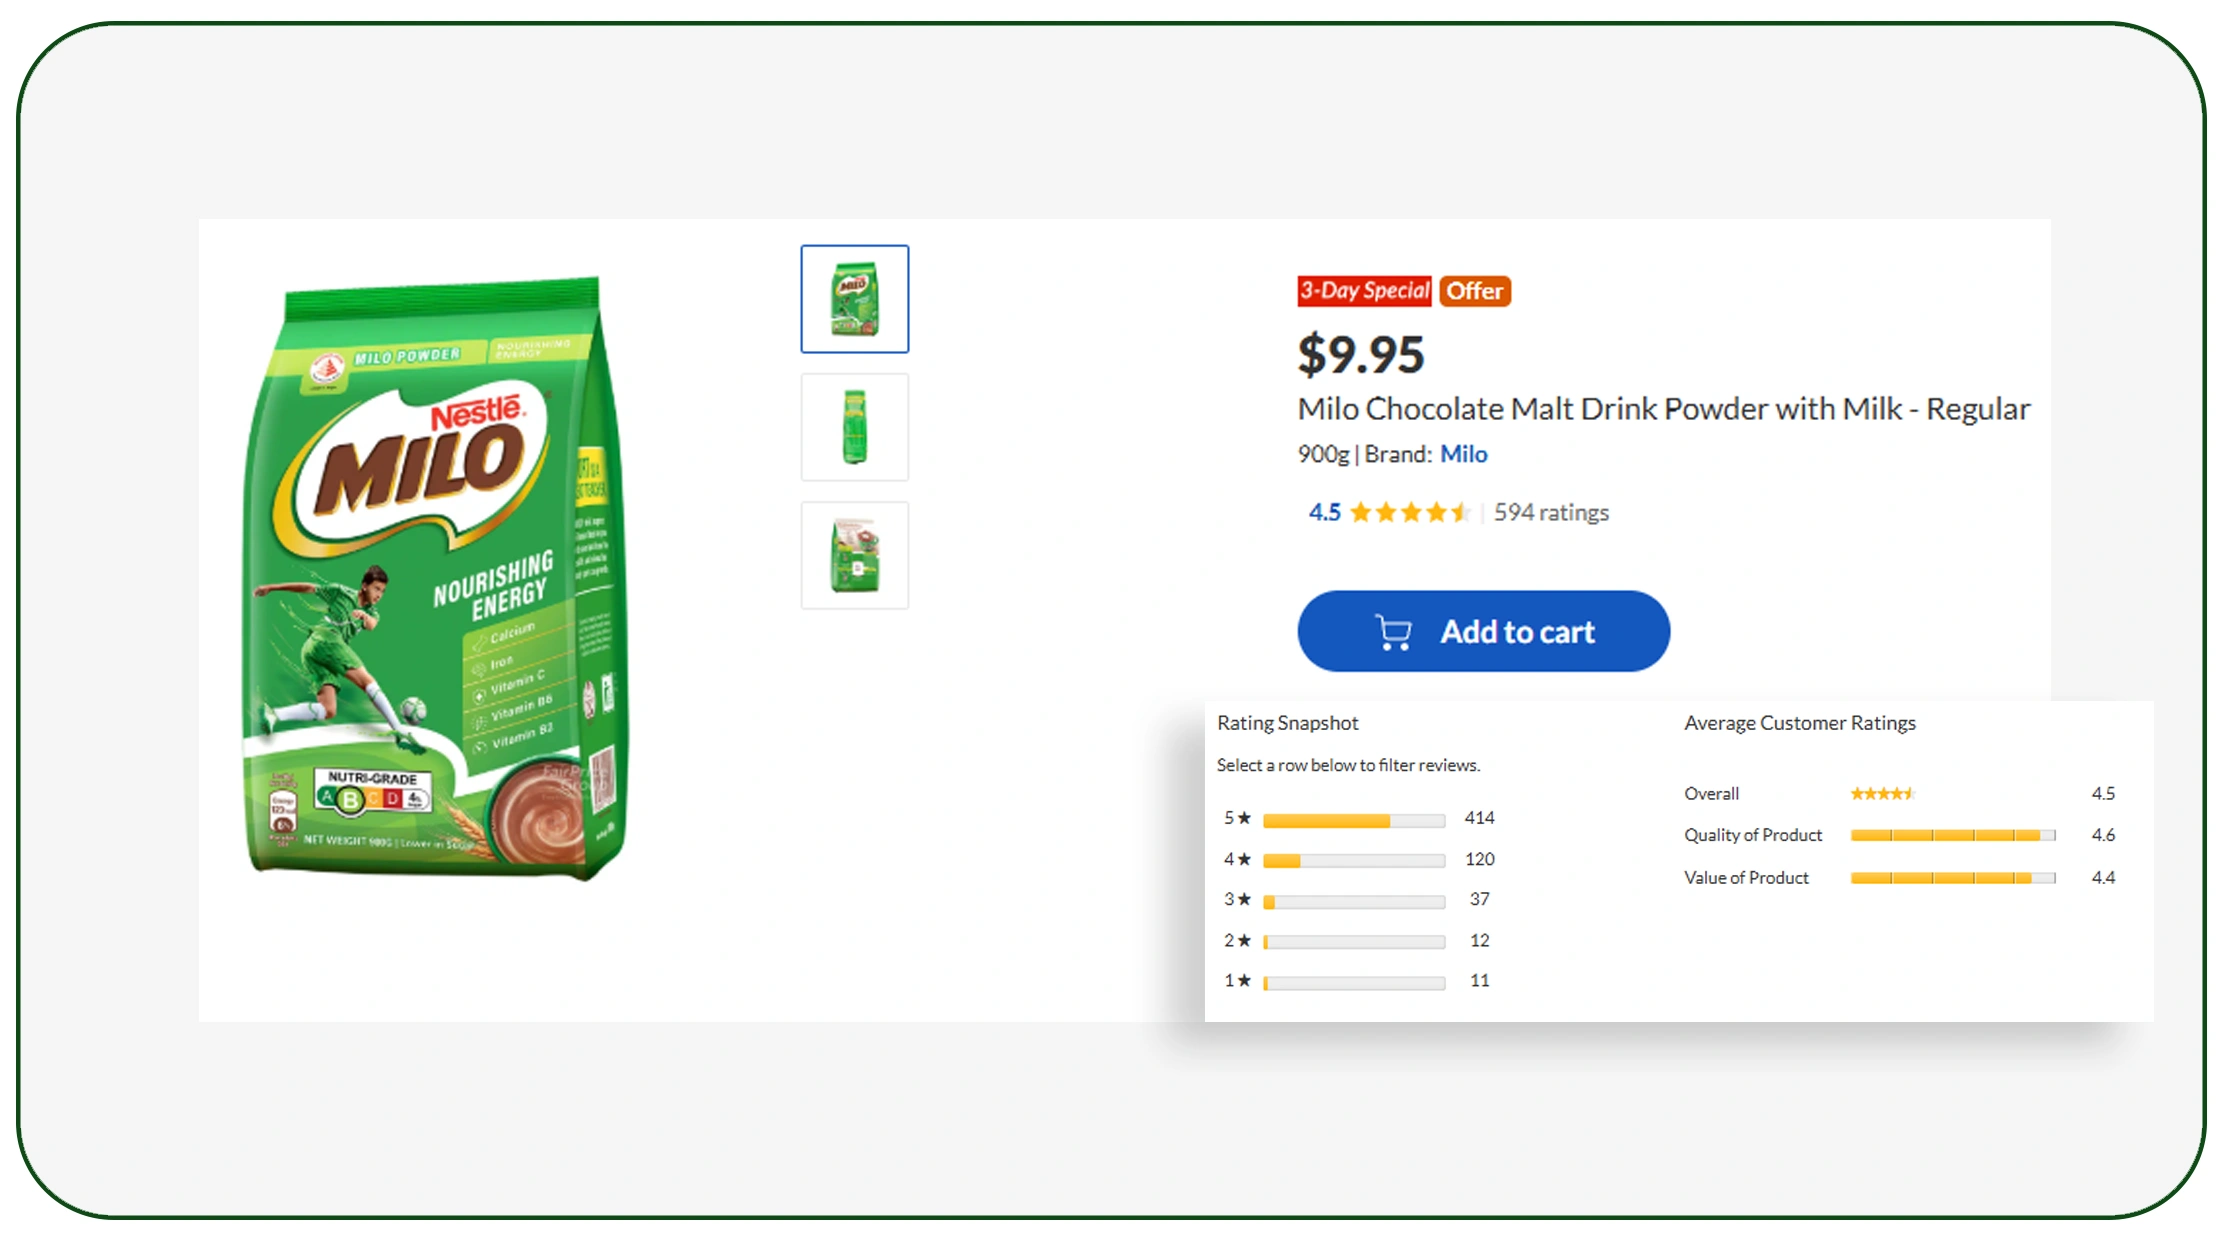Filter reviews by 2 star row

pyautogui.click(x=1354, y=941)
